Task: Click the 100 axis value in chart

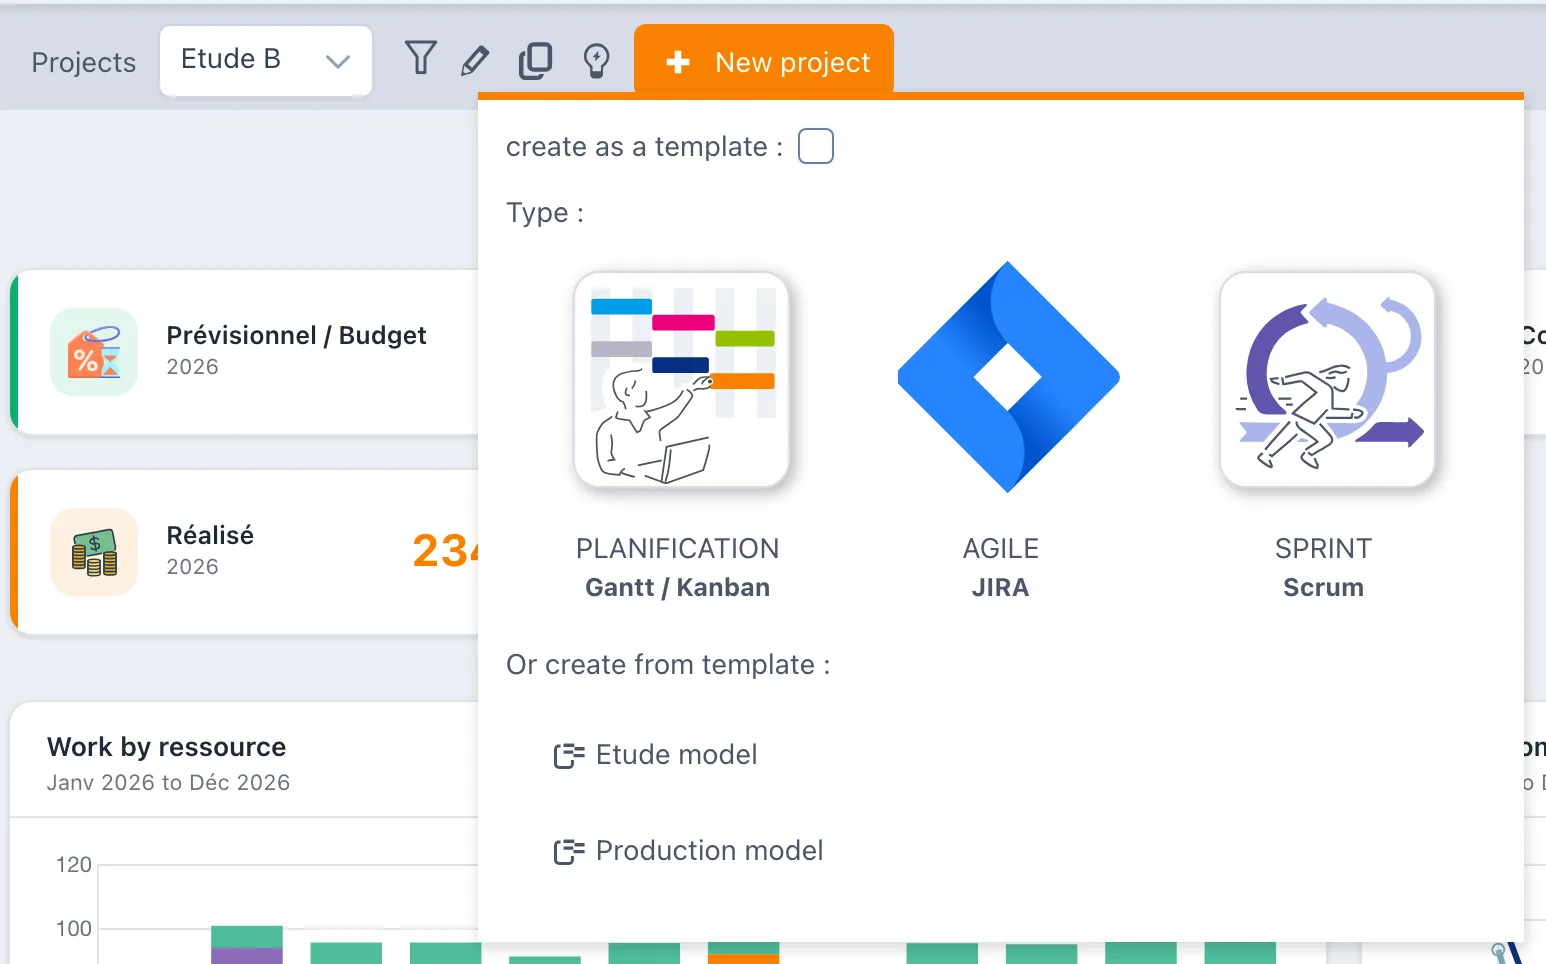Action: pyautogui.click(x=74, y=929)
